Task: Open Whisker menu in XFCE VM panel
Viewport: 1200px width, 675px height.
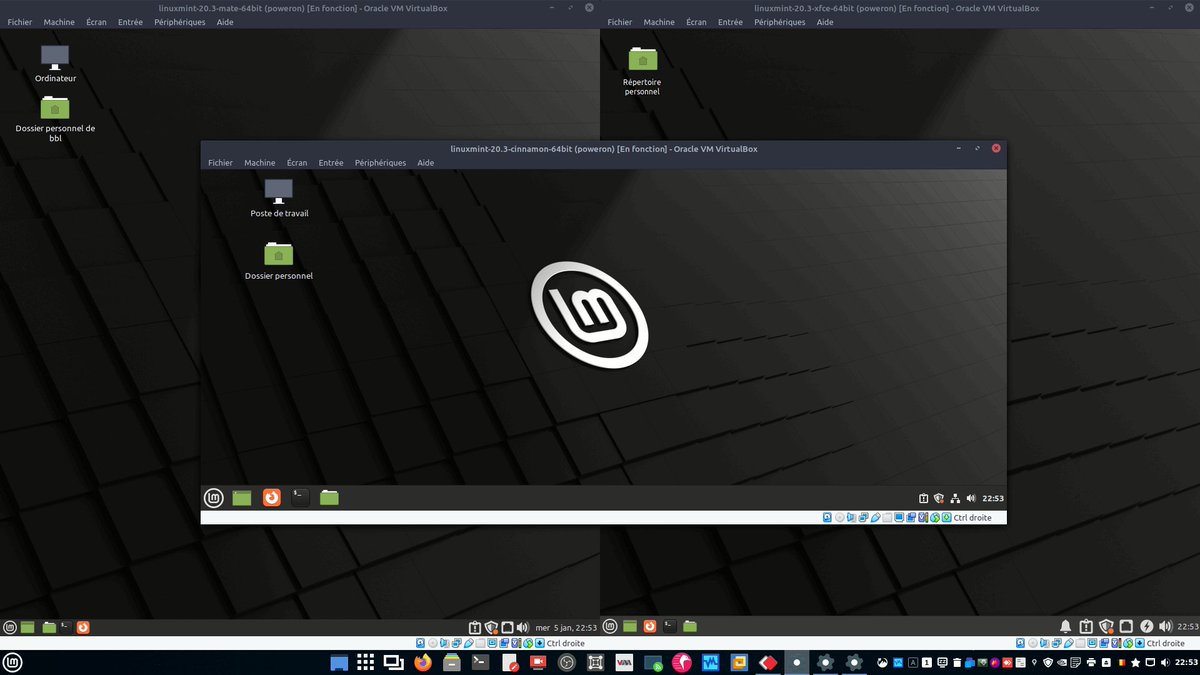Action: tap(610, 627)
